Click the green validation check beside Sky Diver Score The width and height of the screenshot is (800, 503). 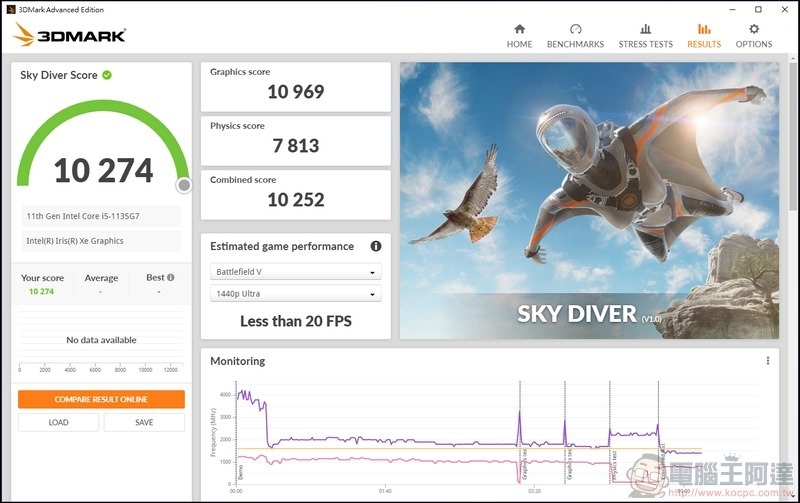(107, 75)
